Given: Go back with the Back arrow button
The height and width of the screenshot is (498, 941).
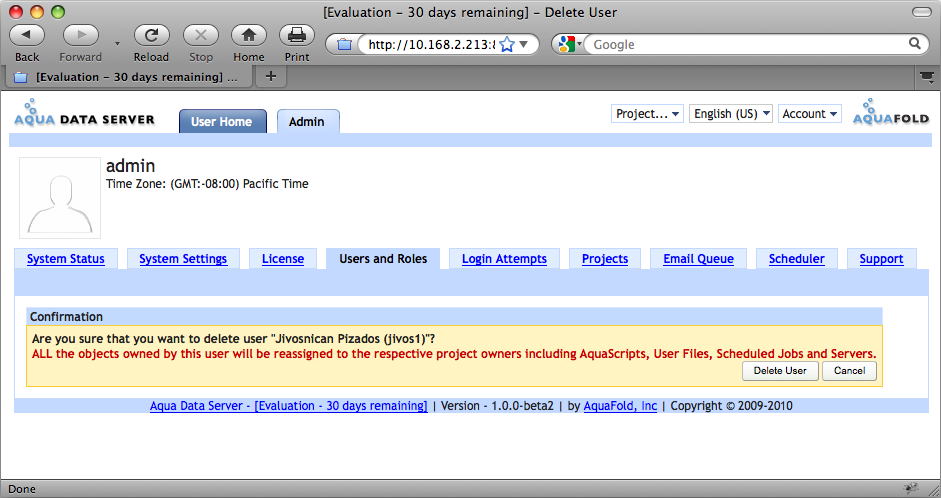Looking at the screenshot, I should pyautogui.click(x=26, y=35).
